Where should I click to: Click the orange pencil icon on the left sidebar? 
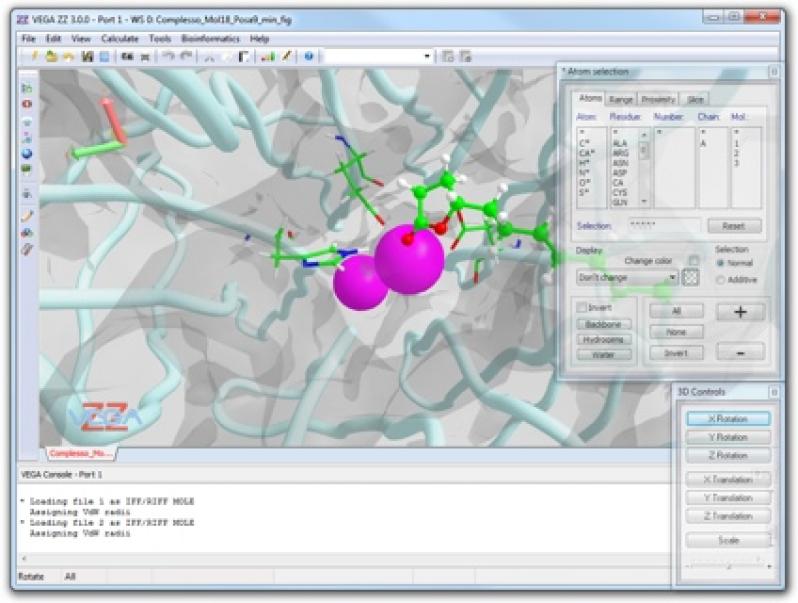point(27,216)
